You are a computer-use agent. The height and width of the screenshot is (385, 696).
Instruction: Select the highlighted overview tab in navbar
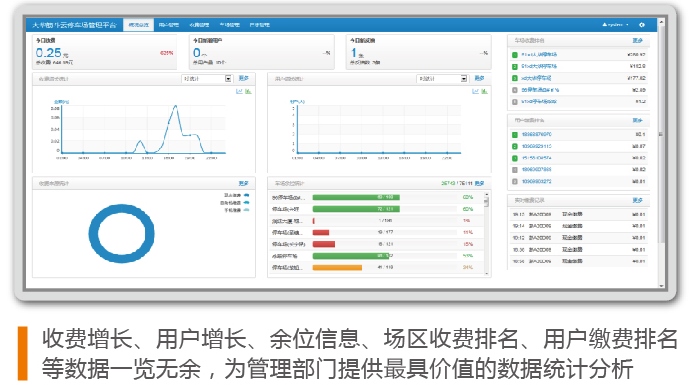[138, 25]
